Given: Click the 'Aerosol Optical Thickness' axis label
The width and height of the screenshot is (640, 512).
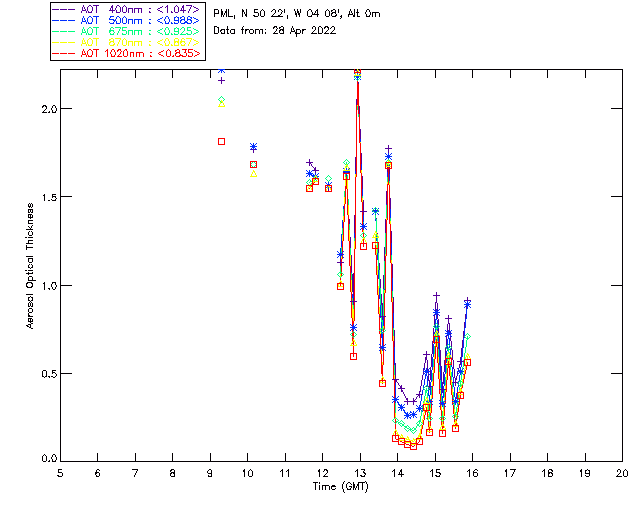Looking at the screenshot, I should tap(30, 266).
